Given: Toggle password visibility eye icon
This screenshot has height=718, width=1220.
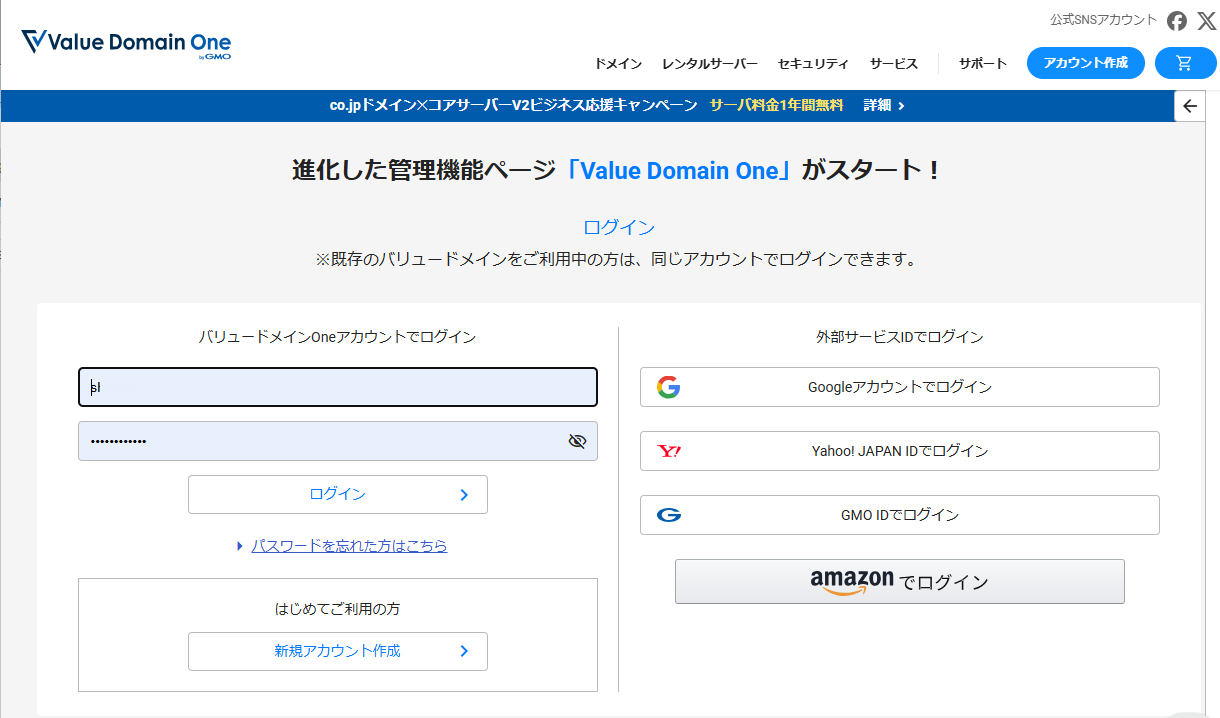Looking at the screenshot, I should click(x=577, y=441).
